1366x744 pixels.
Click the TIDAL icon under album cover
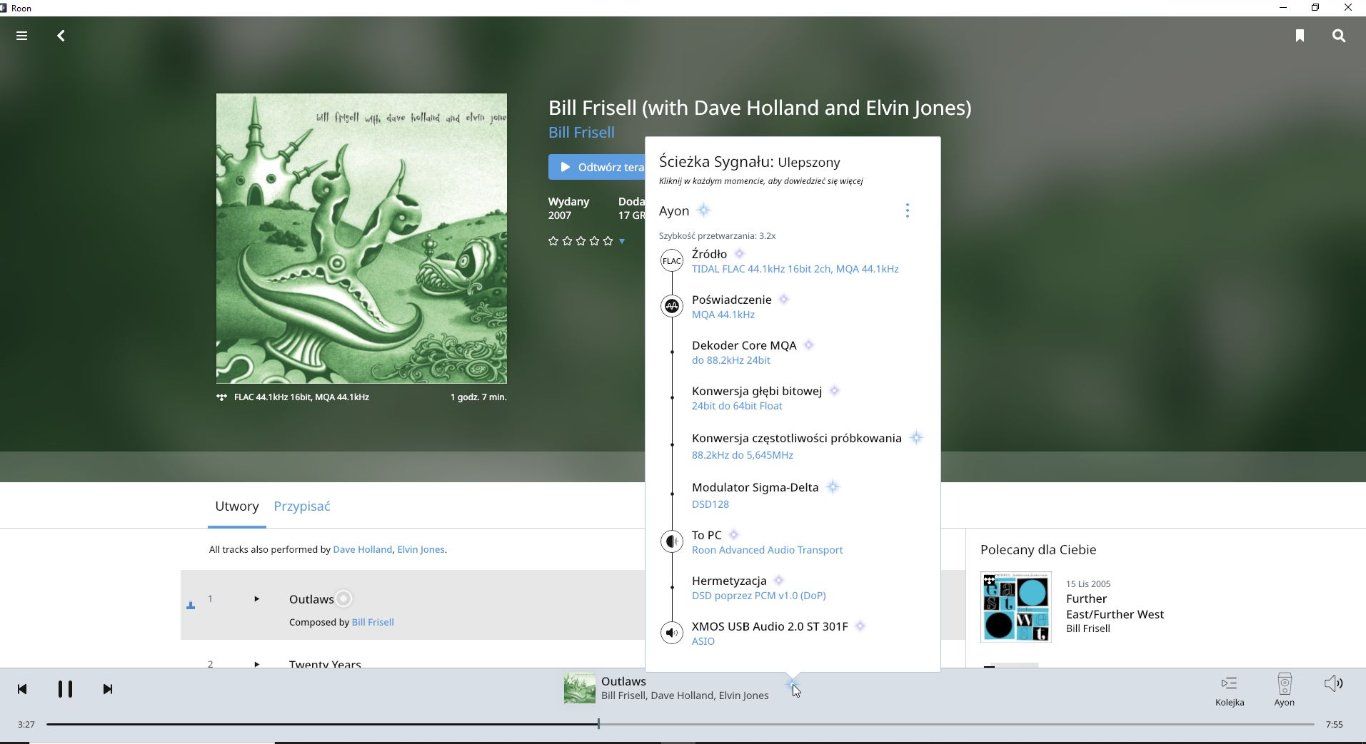coord(221,397)
